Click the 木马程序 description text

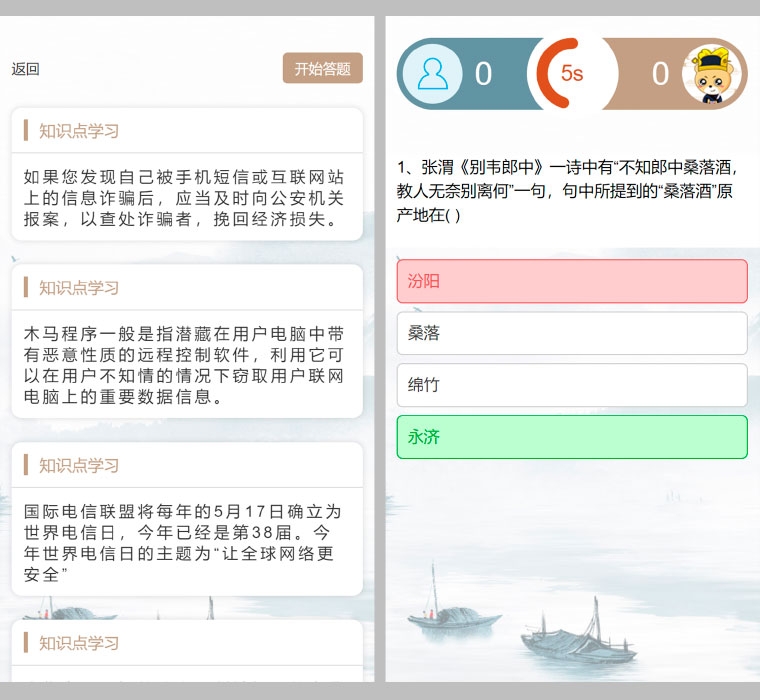(186, 364)
